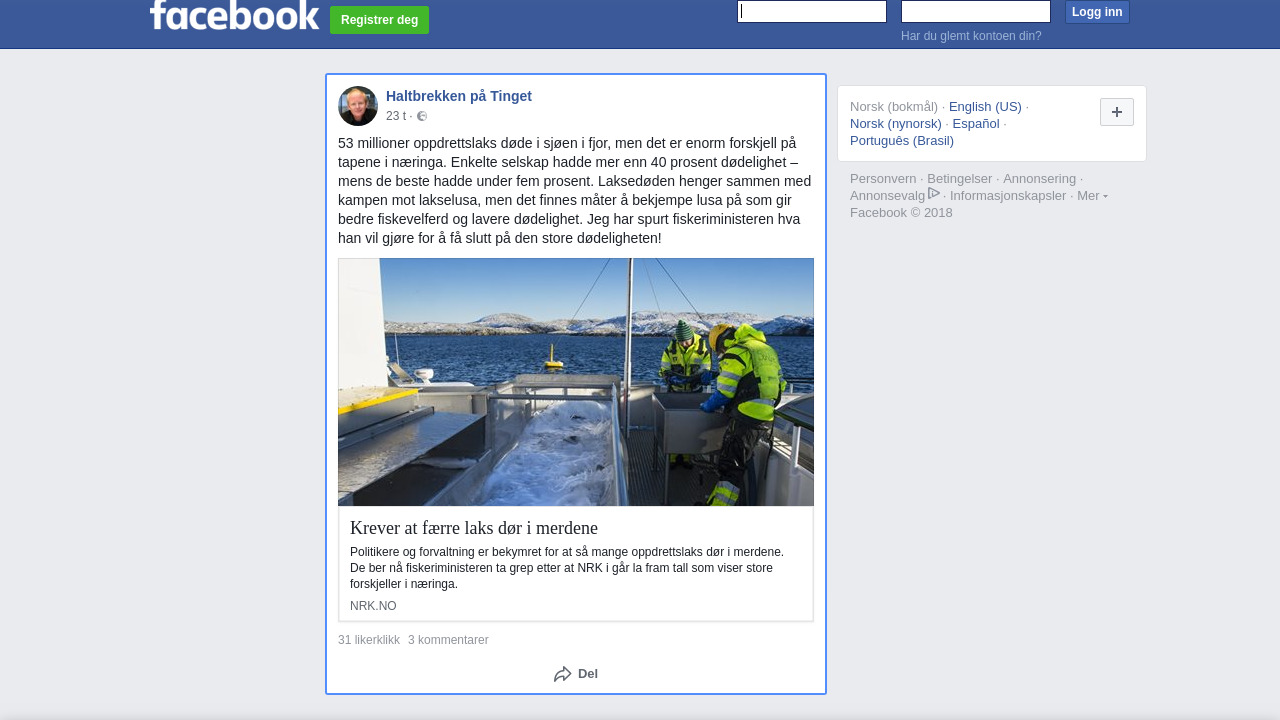Click the public globe icon on the post
The image size is (1280, 720).
click(422, 116)
